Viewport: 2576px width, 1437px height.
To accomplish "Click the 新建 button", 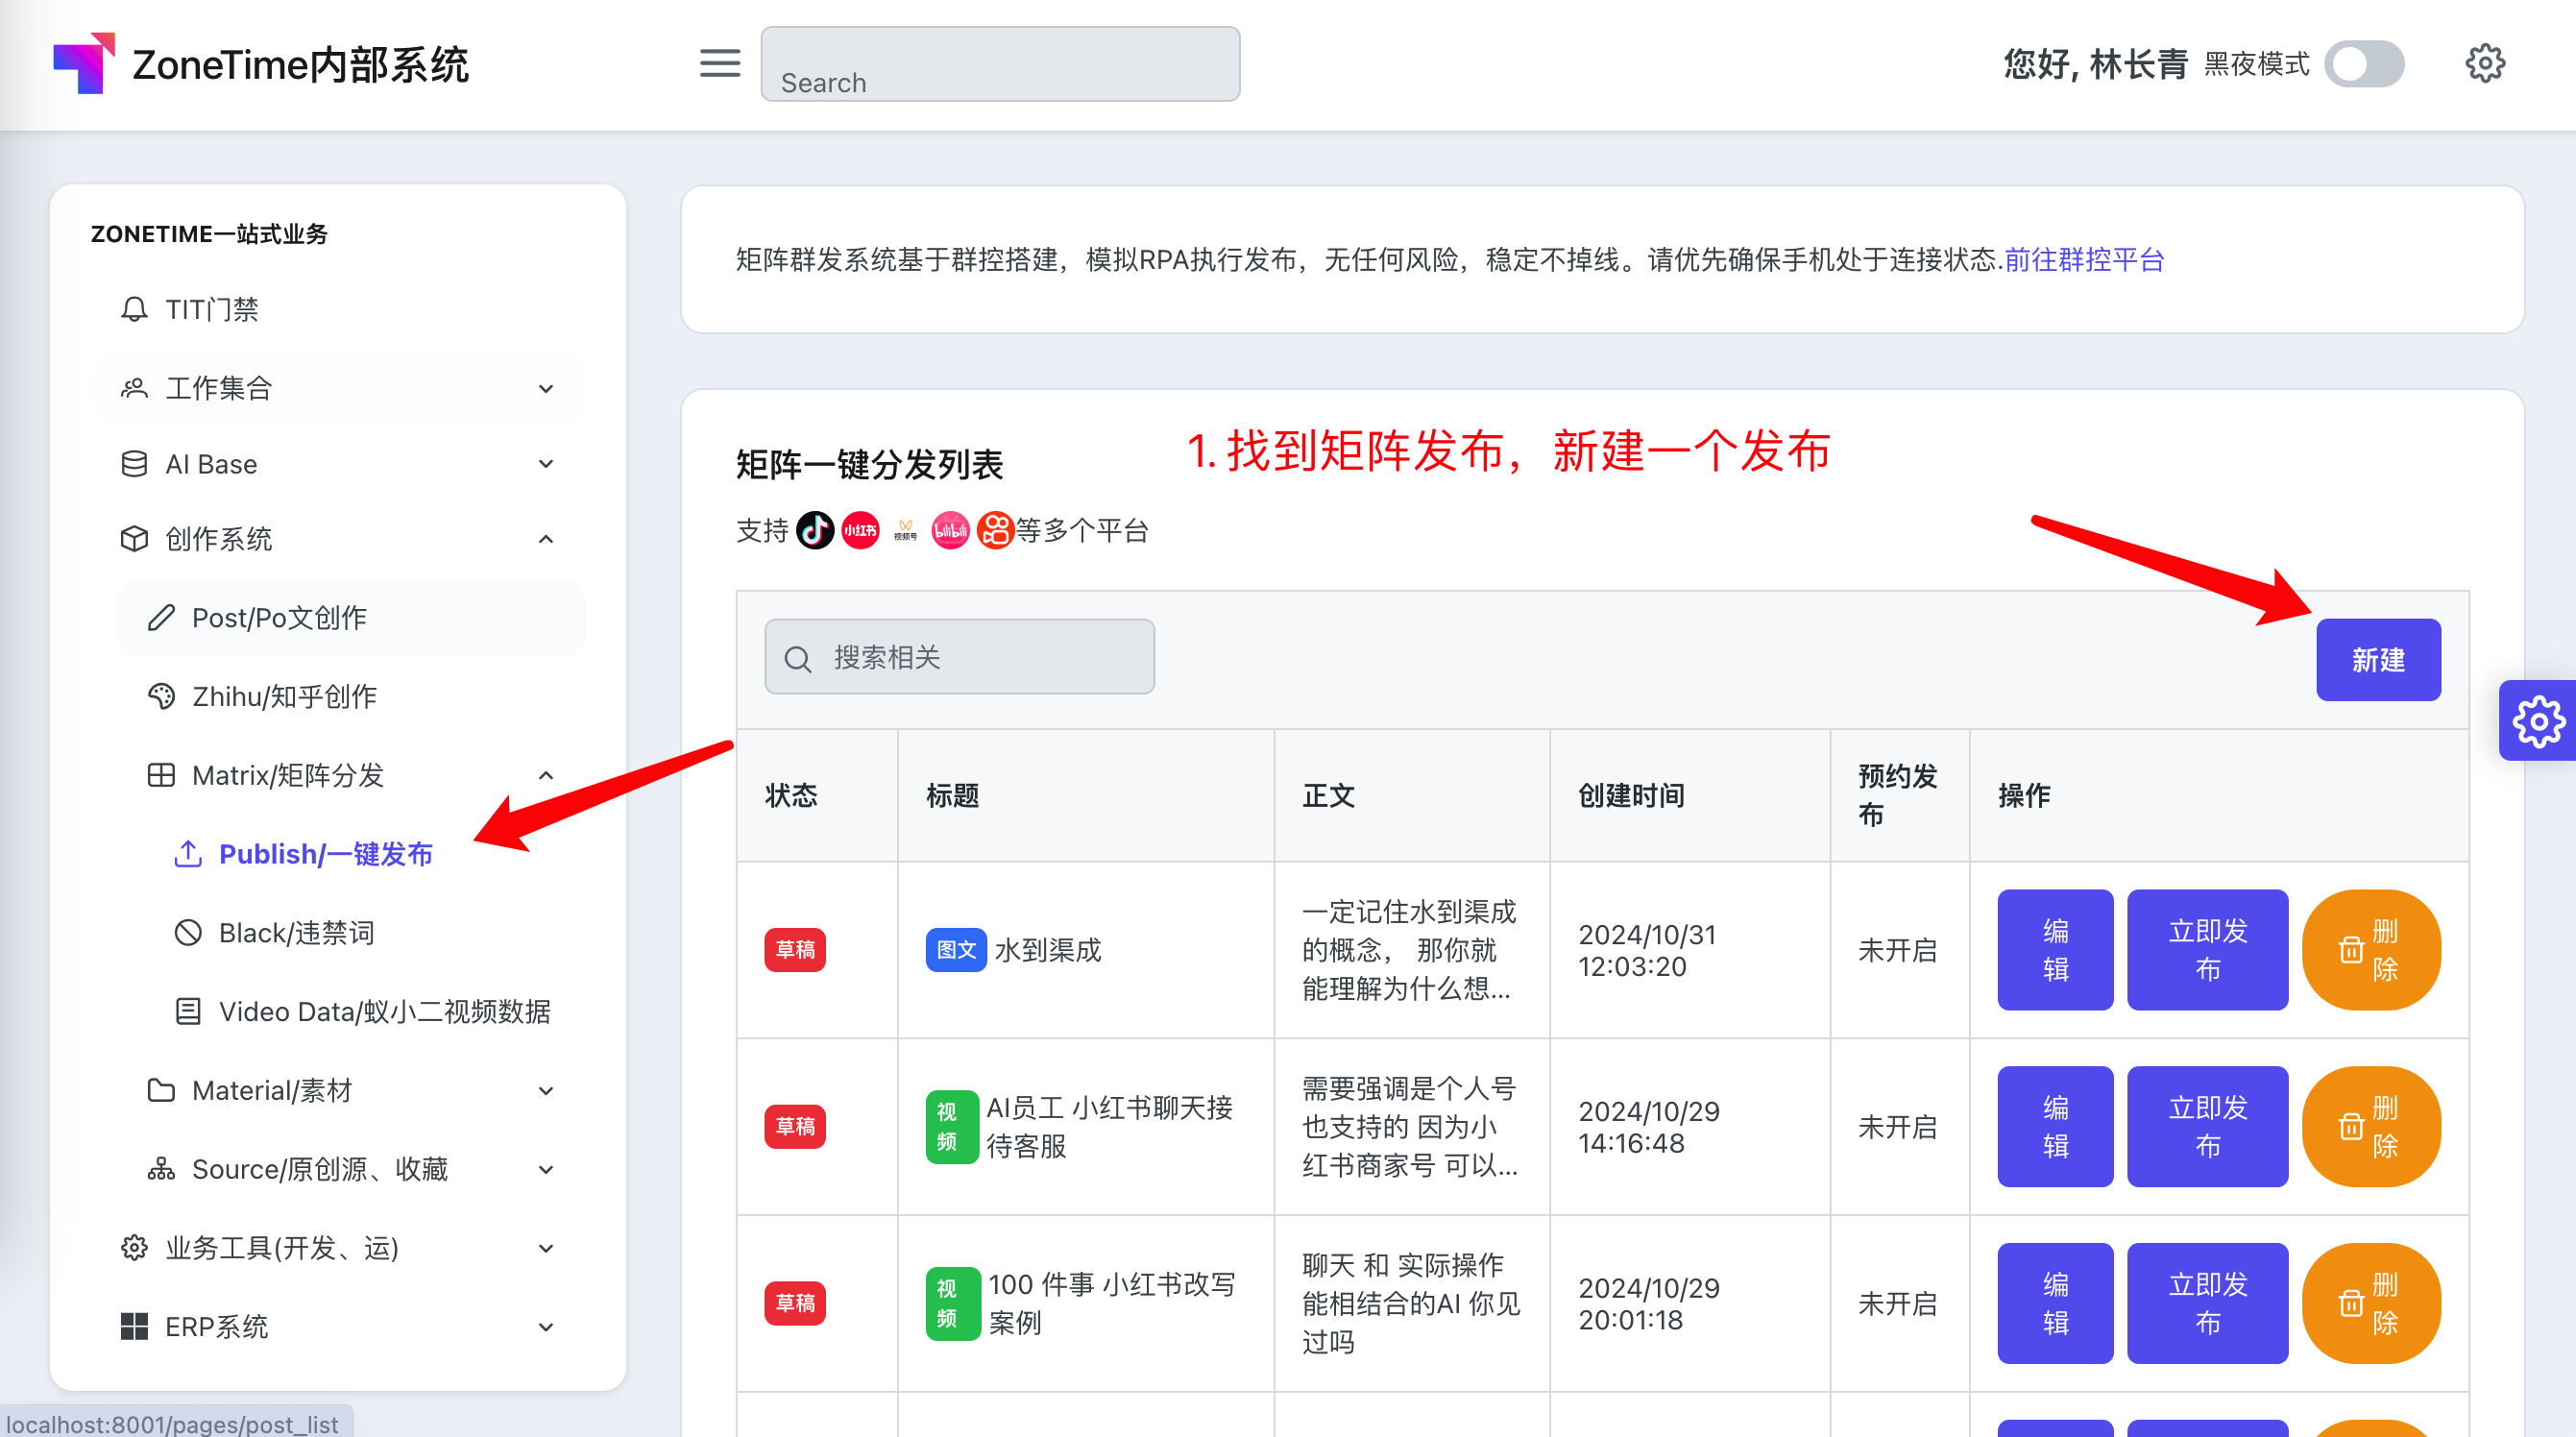I will point(2378,660).
